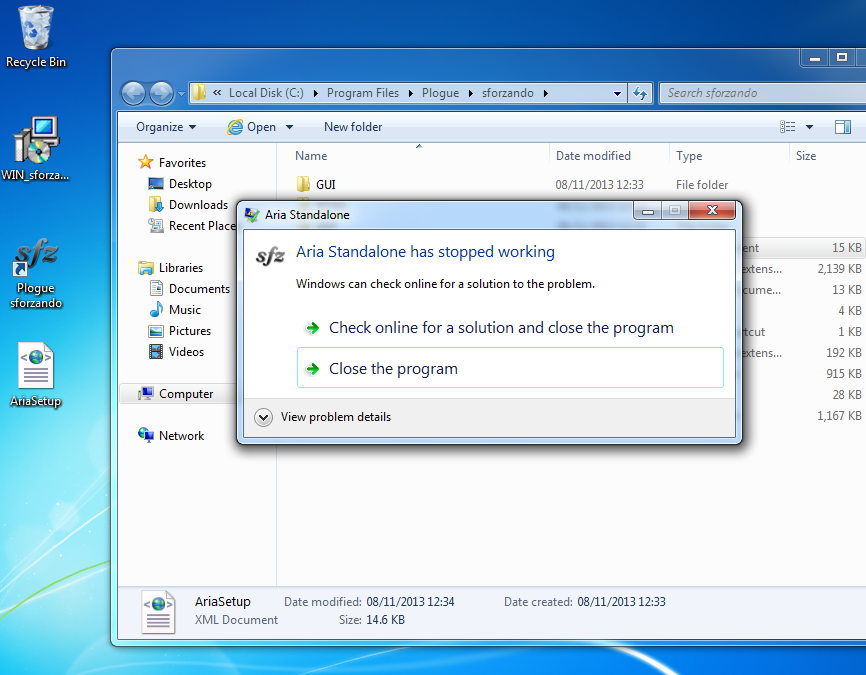Sort by Size column header

[827, 156]
